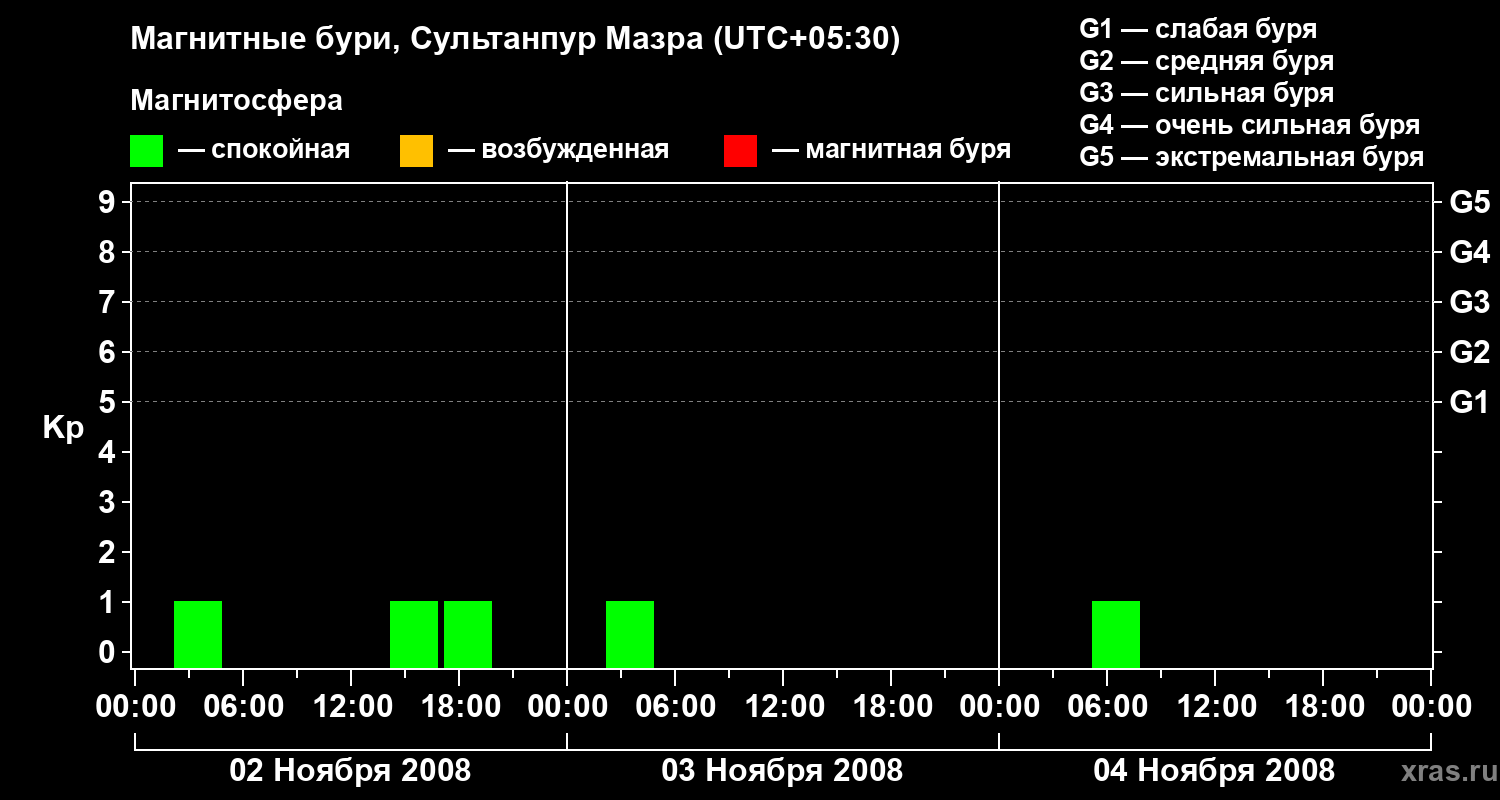Click the 12:00 time label above 04 Ноября
This screenshot has height=800, width=1500.
(1215, 706)
